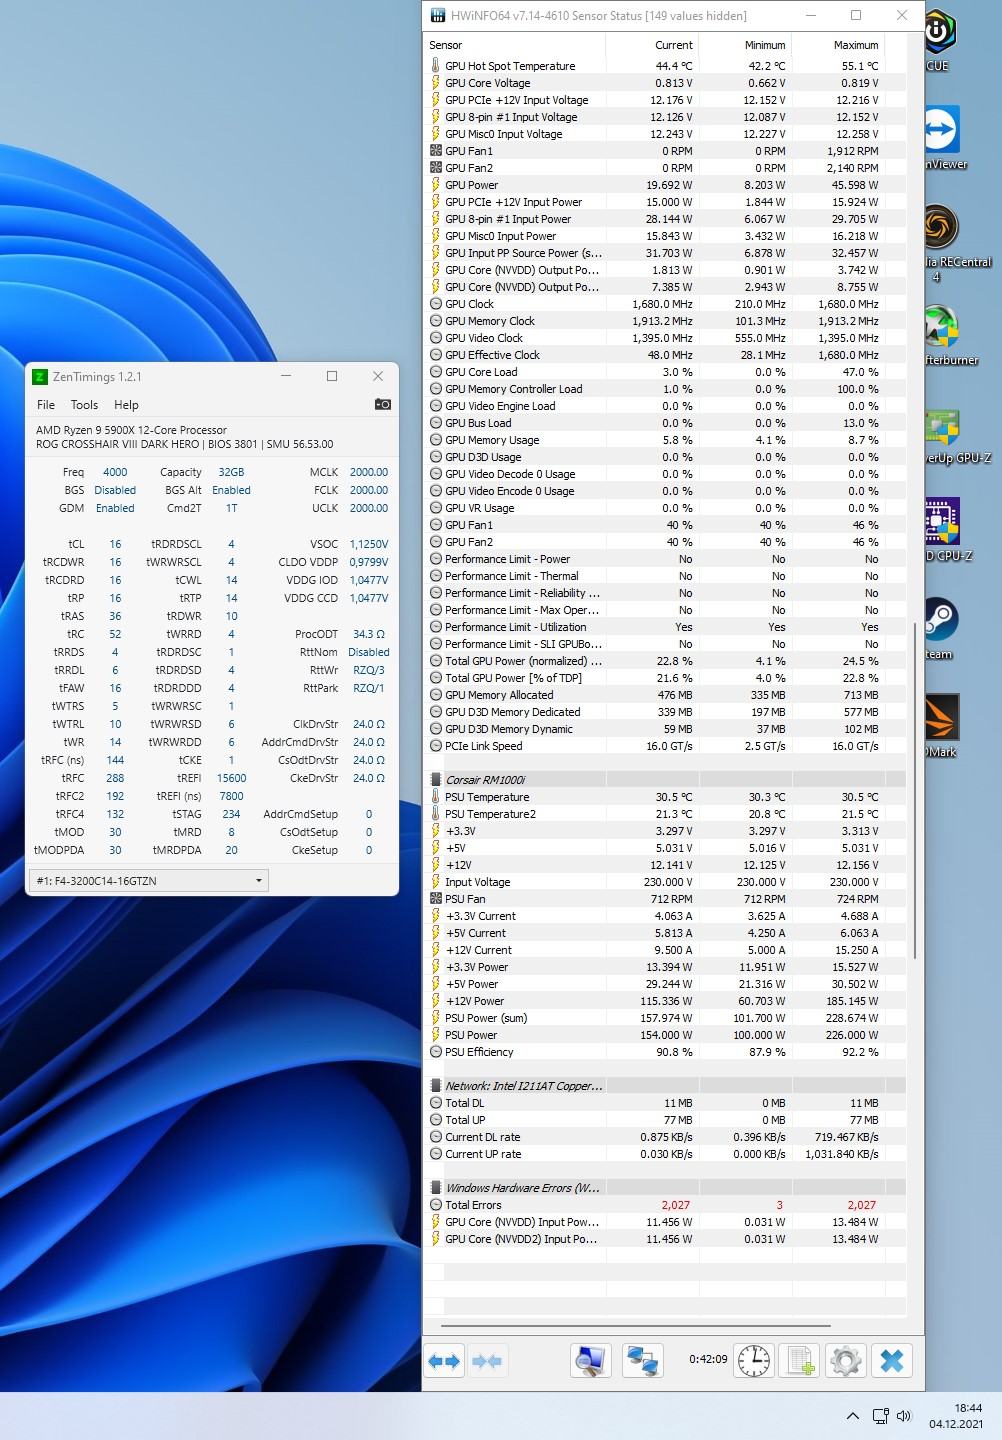Open HWiNFO sensor settings gear icon
The height and width of the screenshot is (1440, 1002).
tap(845, 1360)
